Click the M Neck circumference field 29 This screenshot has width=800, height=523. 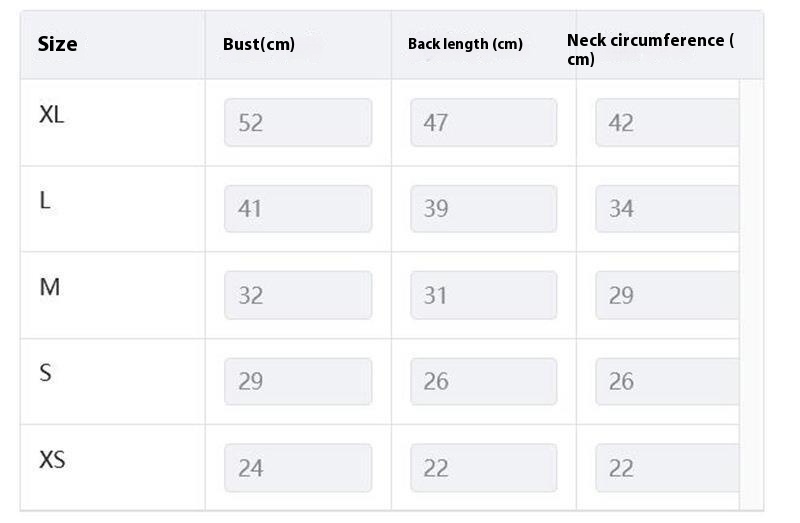pos(667,295)
